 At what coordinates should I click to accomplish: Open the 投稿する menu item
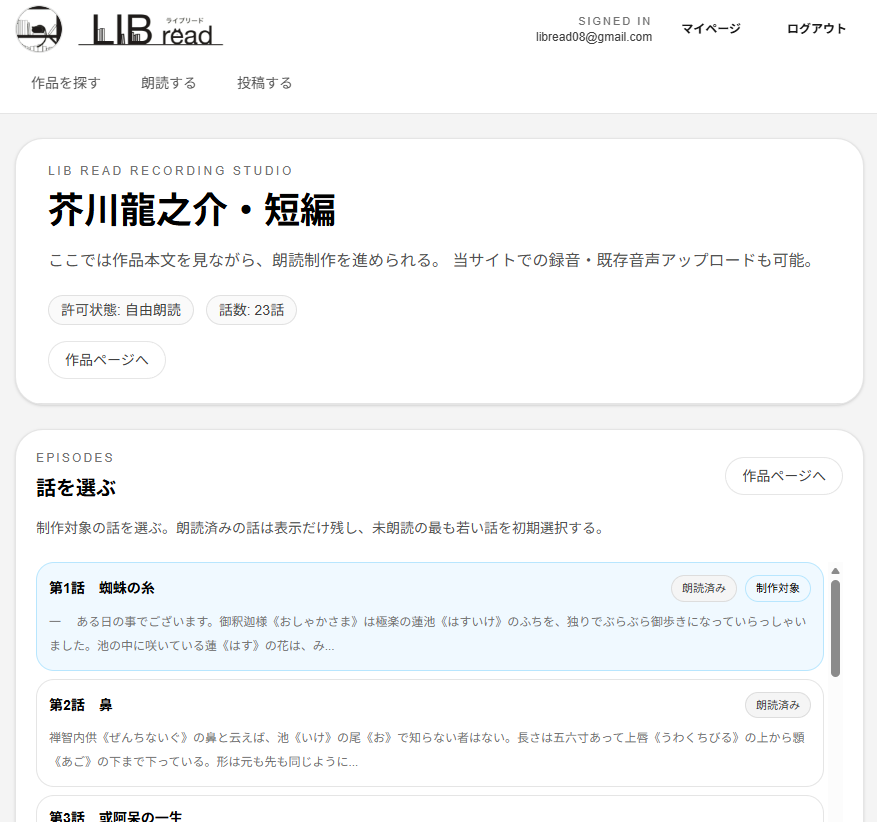coord(265,83)
